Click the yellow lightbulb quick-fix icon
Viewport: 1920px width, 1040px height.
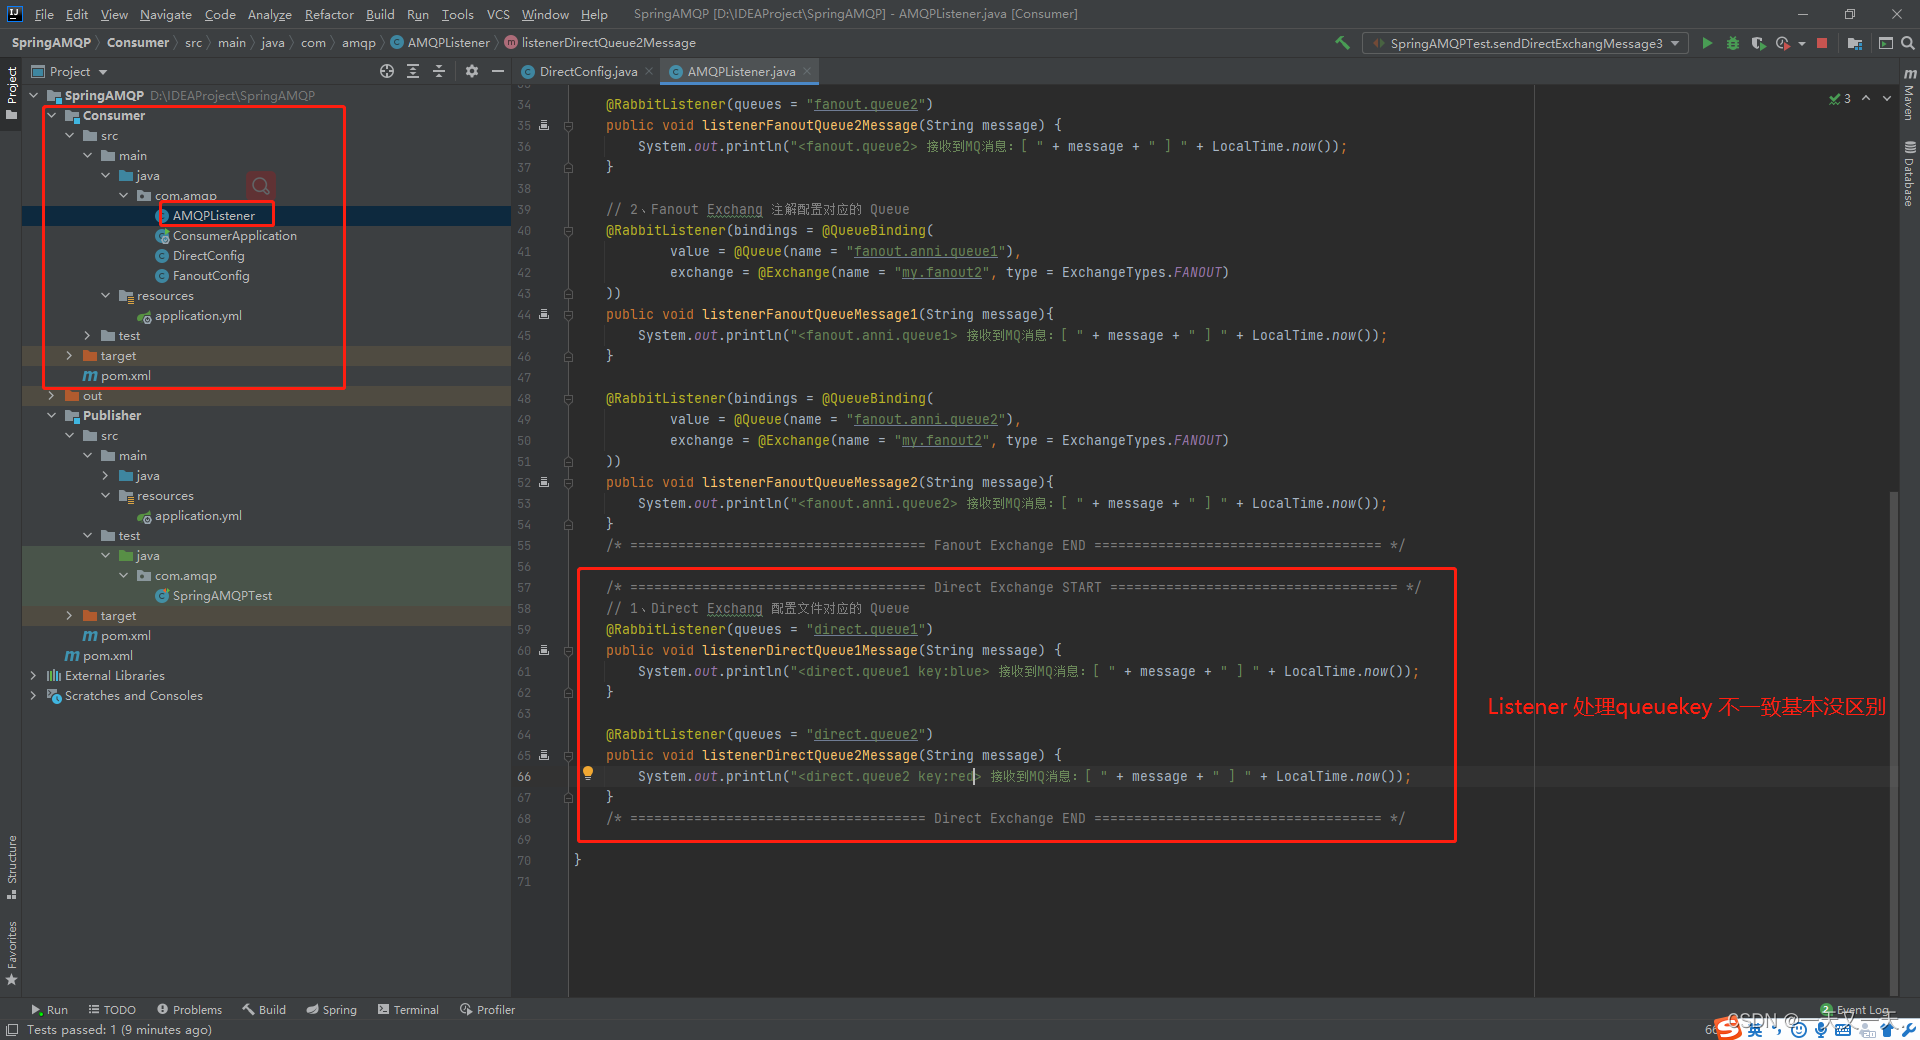(x=588, y=772)
